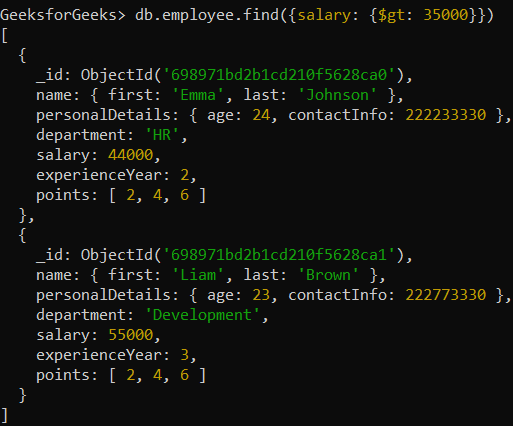The image size is (513, 426).
Task: Click last name 'Brown'
Action: tap(328, 275)
